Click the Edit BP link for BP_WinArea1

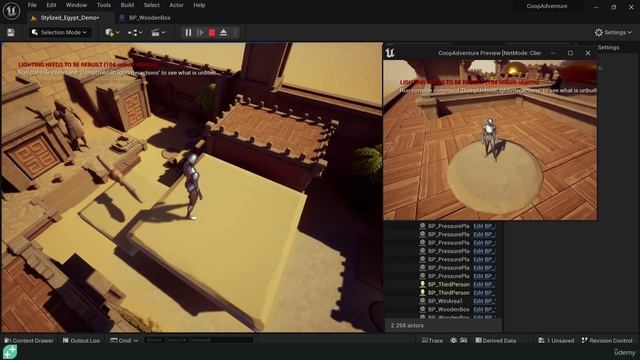(x=484, y=301)
